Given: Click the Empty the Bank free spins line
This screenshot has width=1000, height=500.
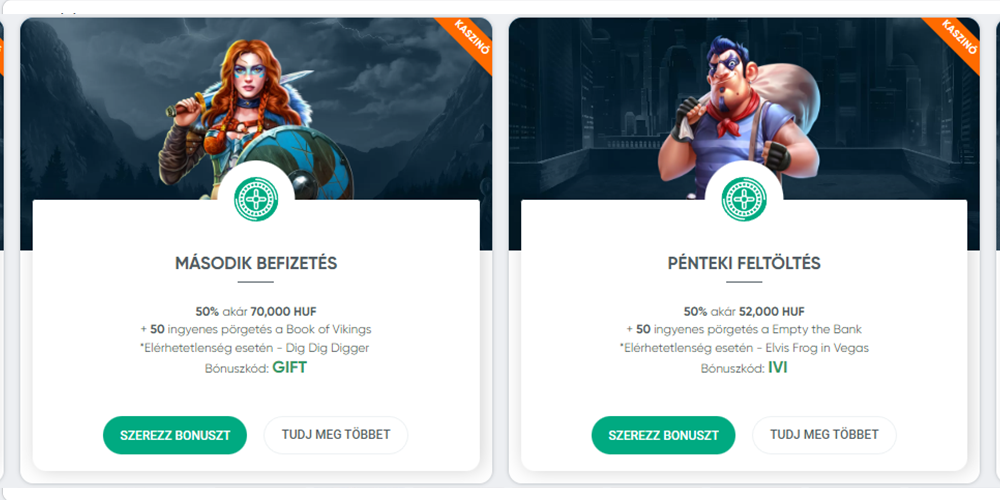Looking at the screenshot, I should coord(744,329).
